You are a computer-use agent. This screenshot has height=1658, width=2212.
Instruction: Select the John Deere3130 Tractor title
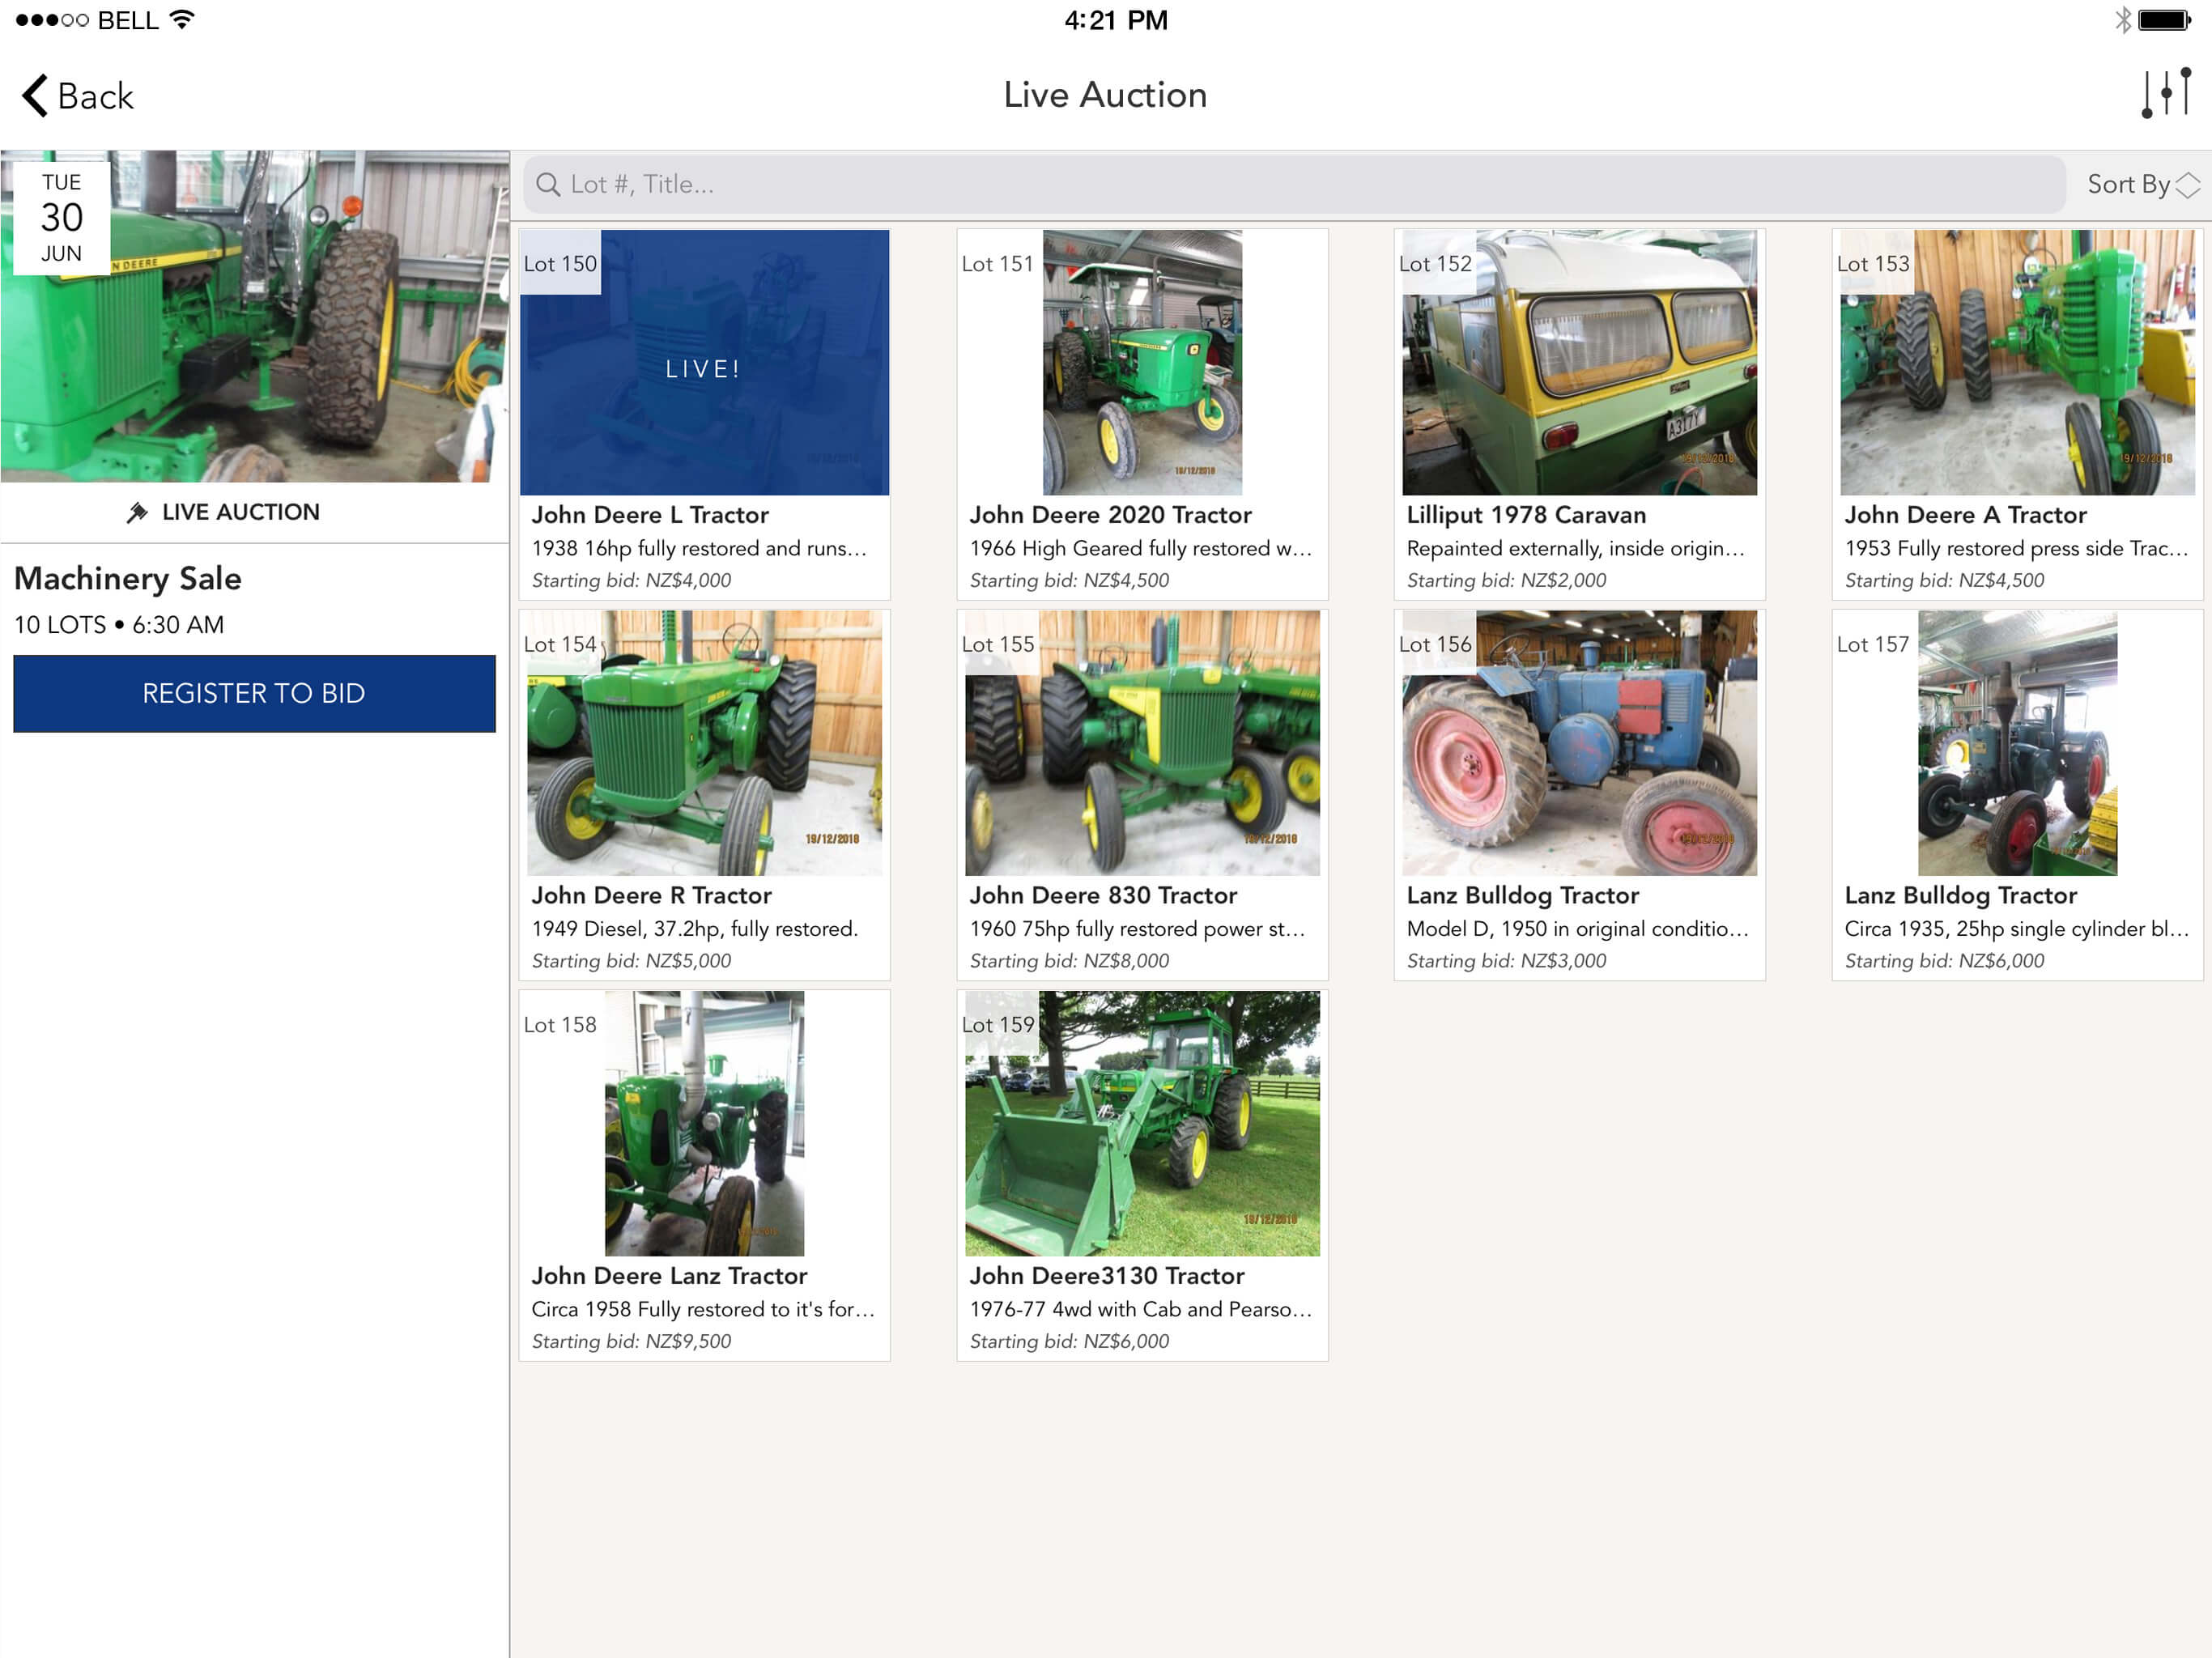(x=1107, y=1276)
